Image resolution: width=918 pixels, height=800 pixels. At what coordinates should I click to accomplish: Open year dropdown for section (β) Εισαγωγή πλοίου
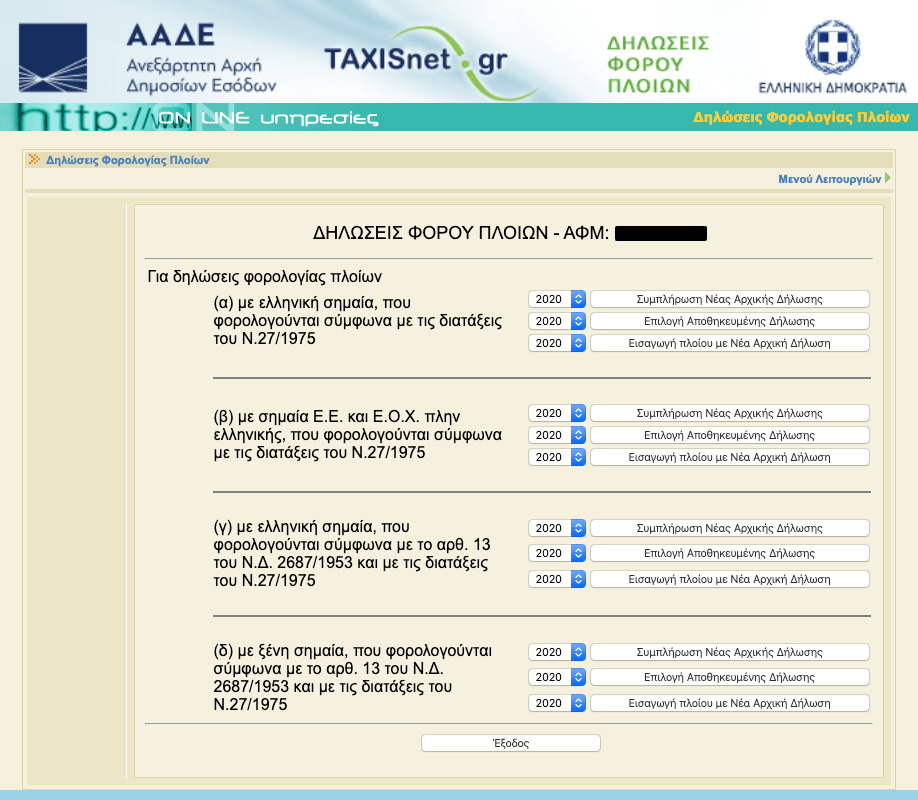[x=557, y=457]
